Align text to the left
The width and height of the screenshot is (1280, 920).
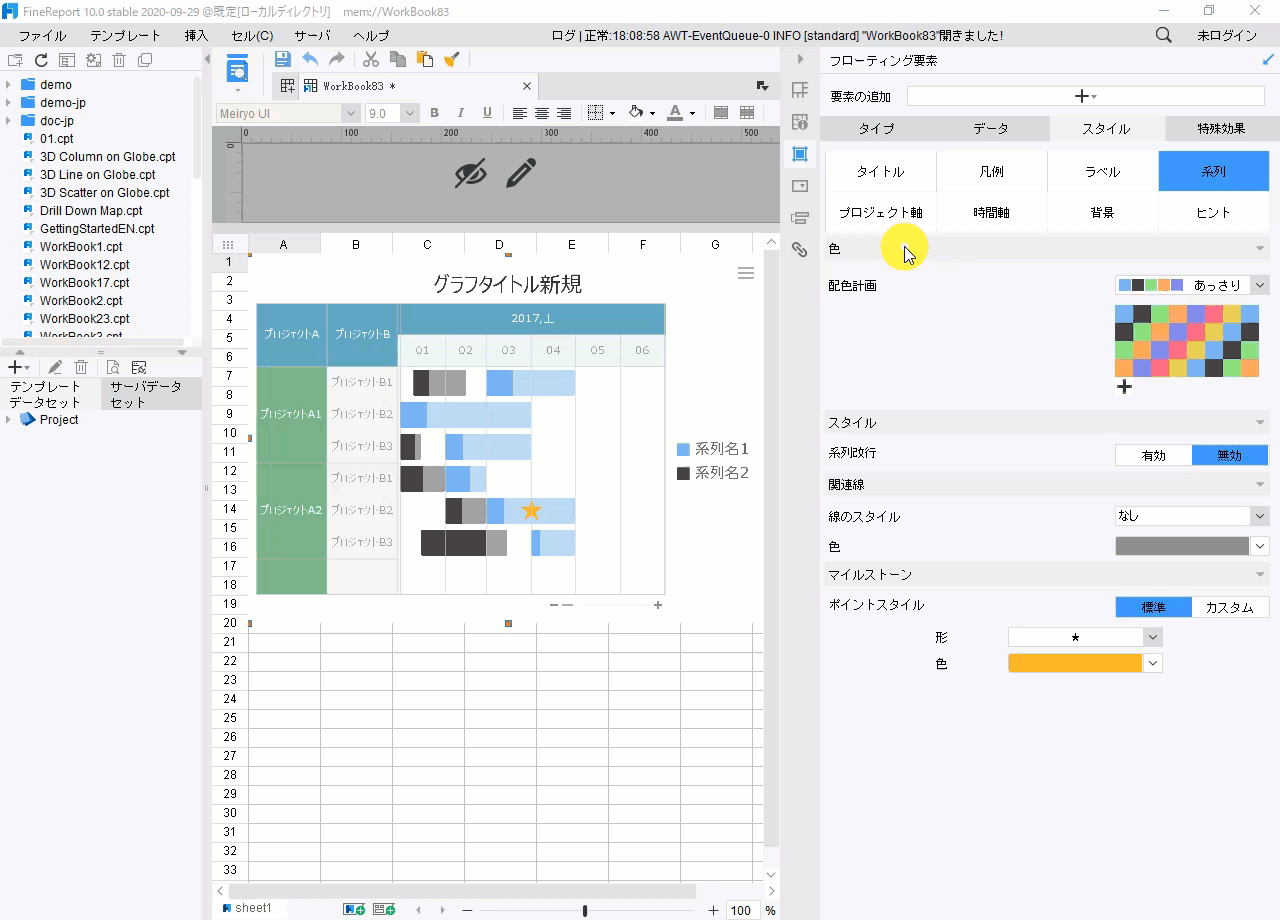(520, 113)
